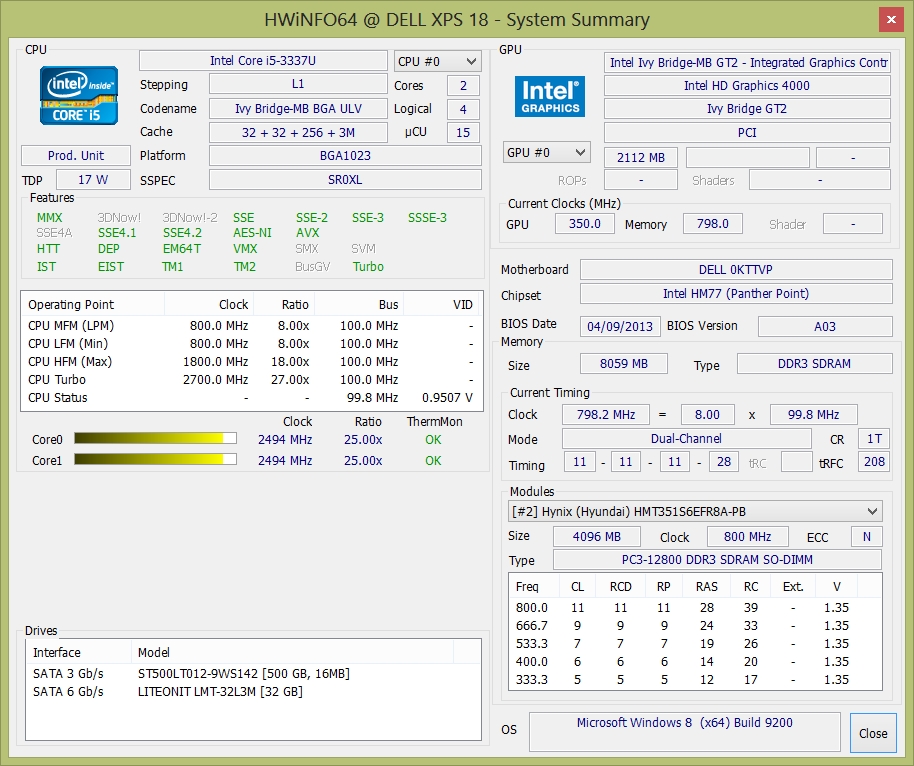Click the Freq column header in timings table
The height and width of the screenshot is (766, 914).
coord(535,586)
